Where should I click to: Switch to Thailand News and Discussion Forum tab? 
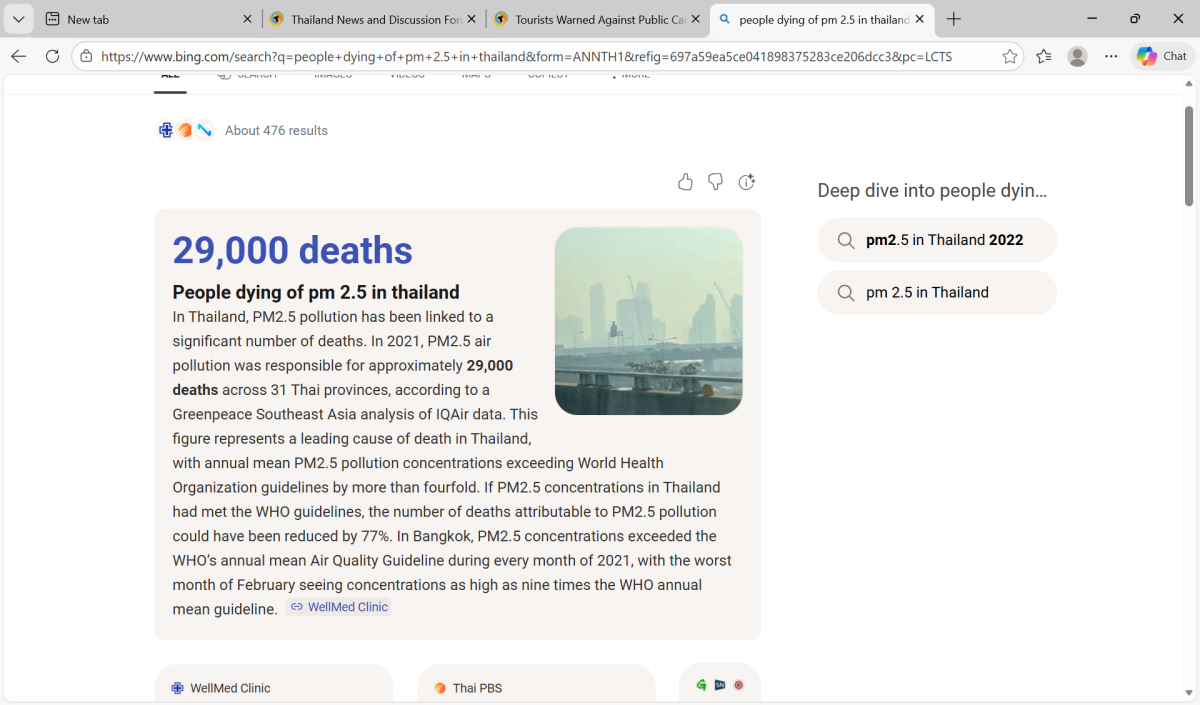(x=375, y=19)
